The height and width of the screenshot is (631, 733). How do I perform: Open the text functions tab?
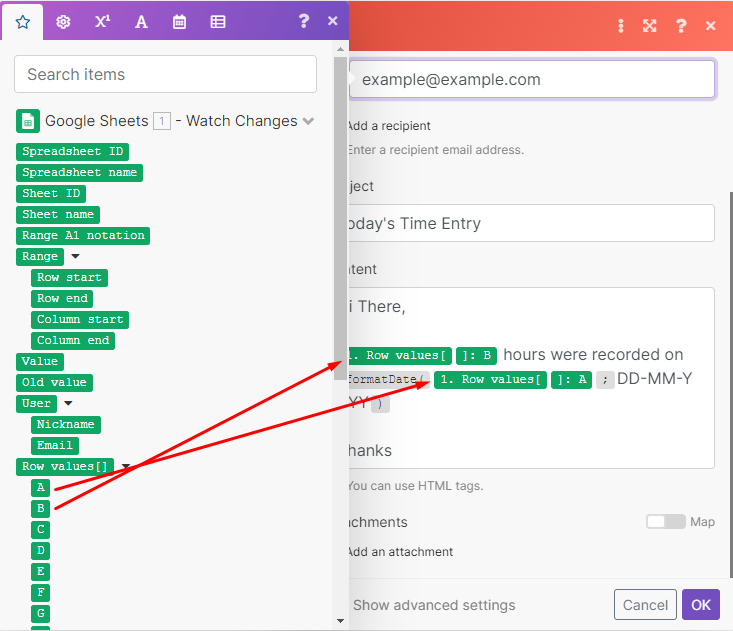tap(141, 22)
